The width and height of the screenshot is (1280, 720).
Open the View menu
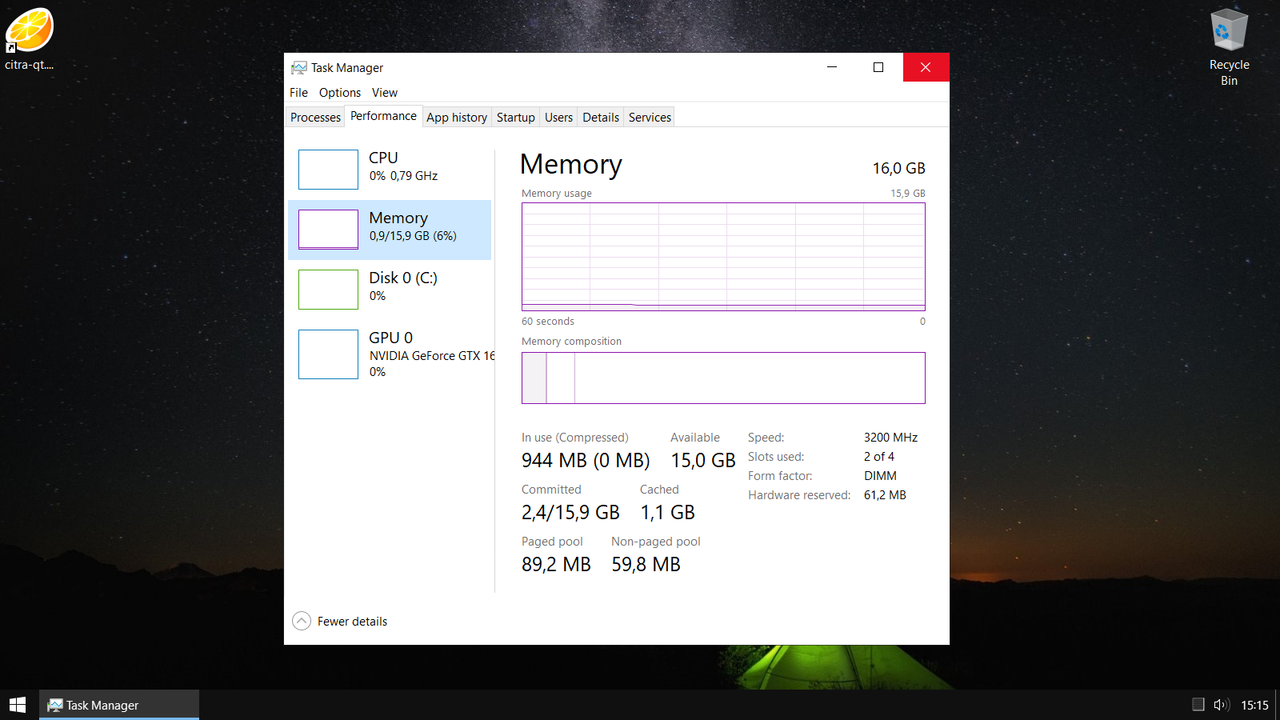384,92
